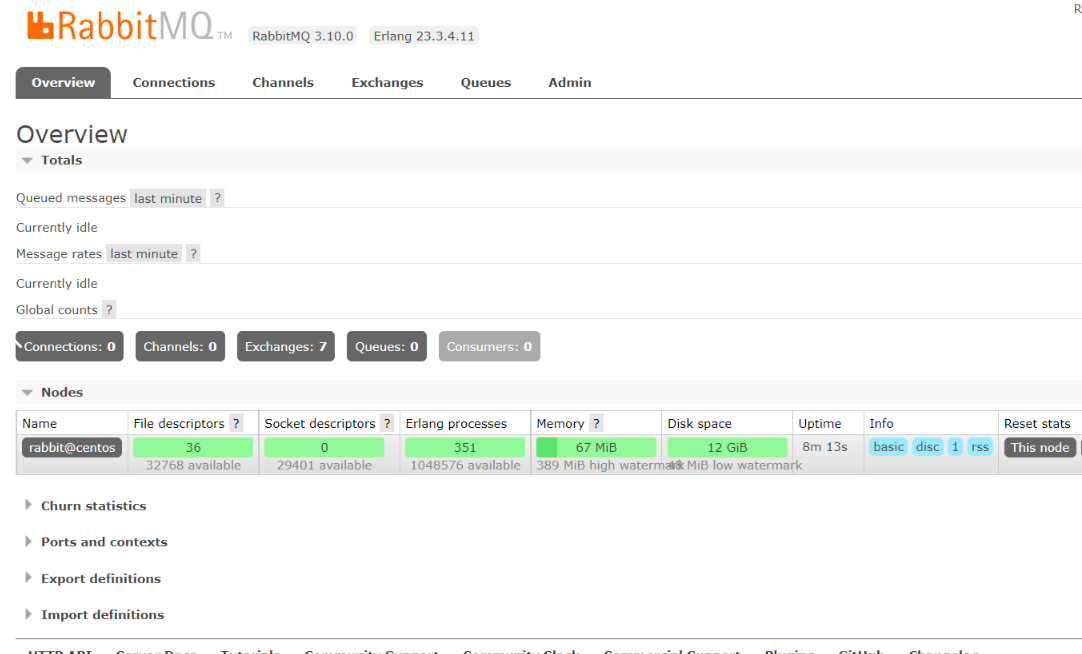Screen dimensions: 1082x654
Task: Open help for Global counts
Action: pos(109,310)
